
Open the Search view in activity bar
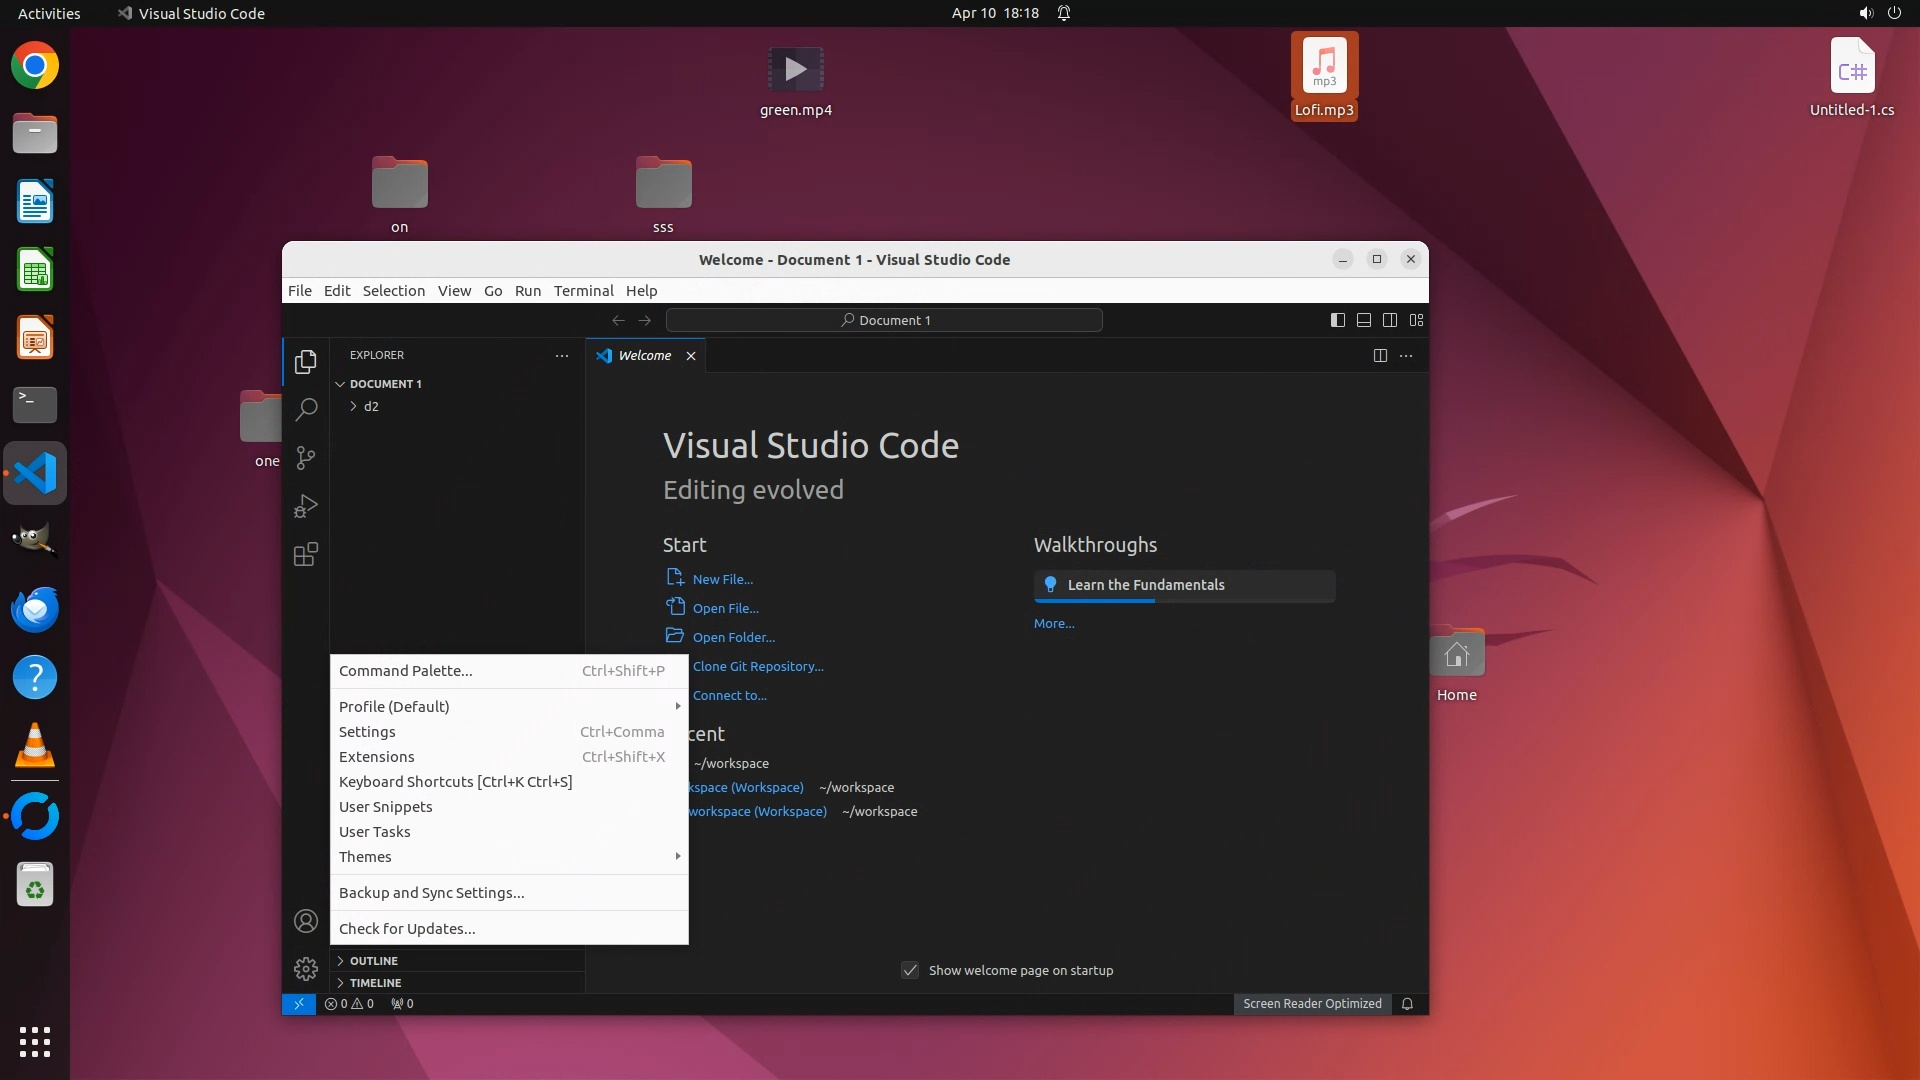(306, 409)
